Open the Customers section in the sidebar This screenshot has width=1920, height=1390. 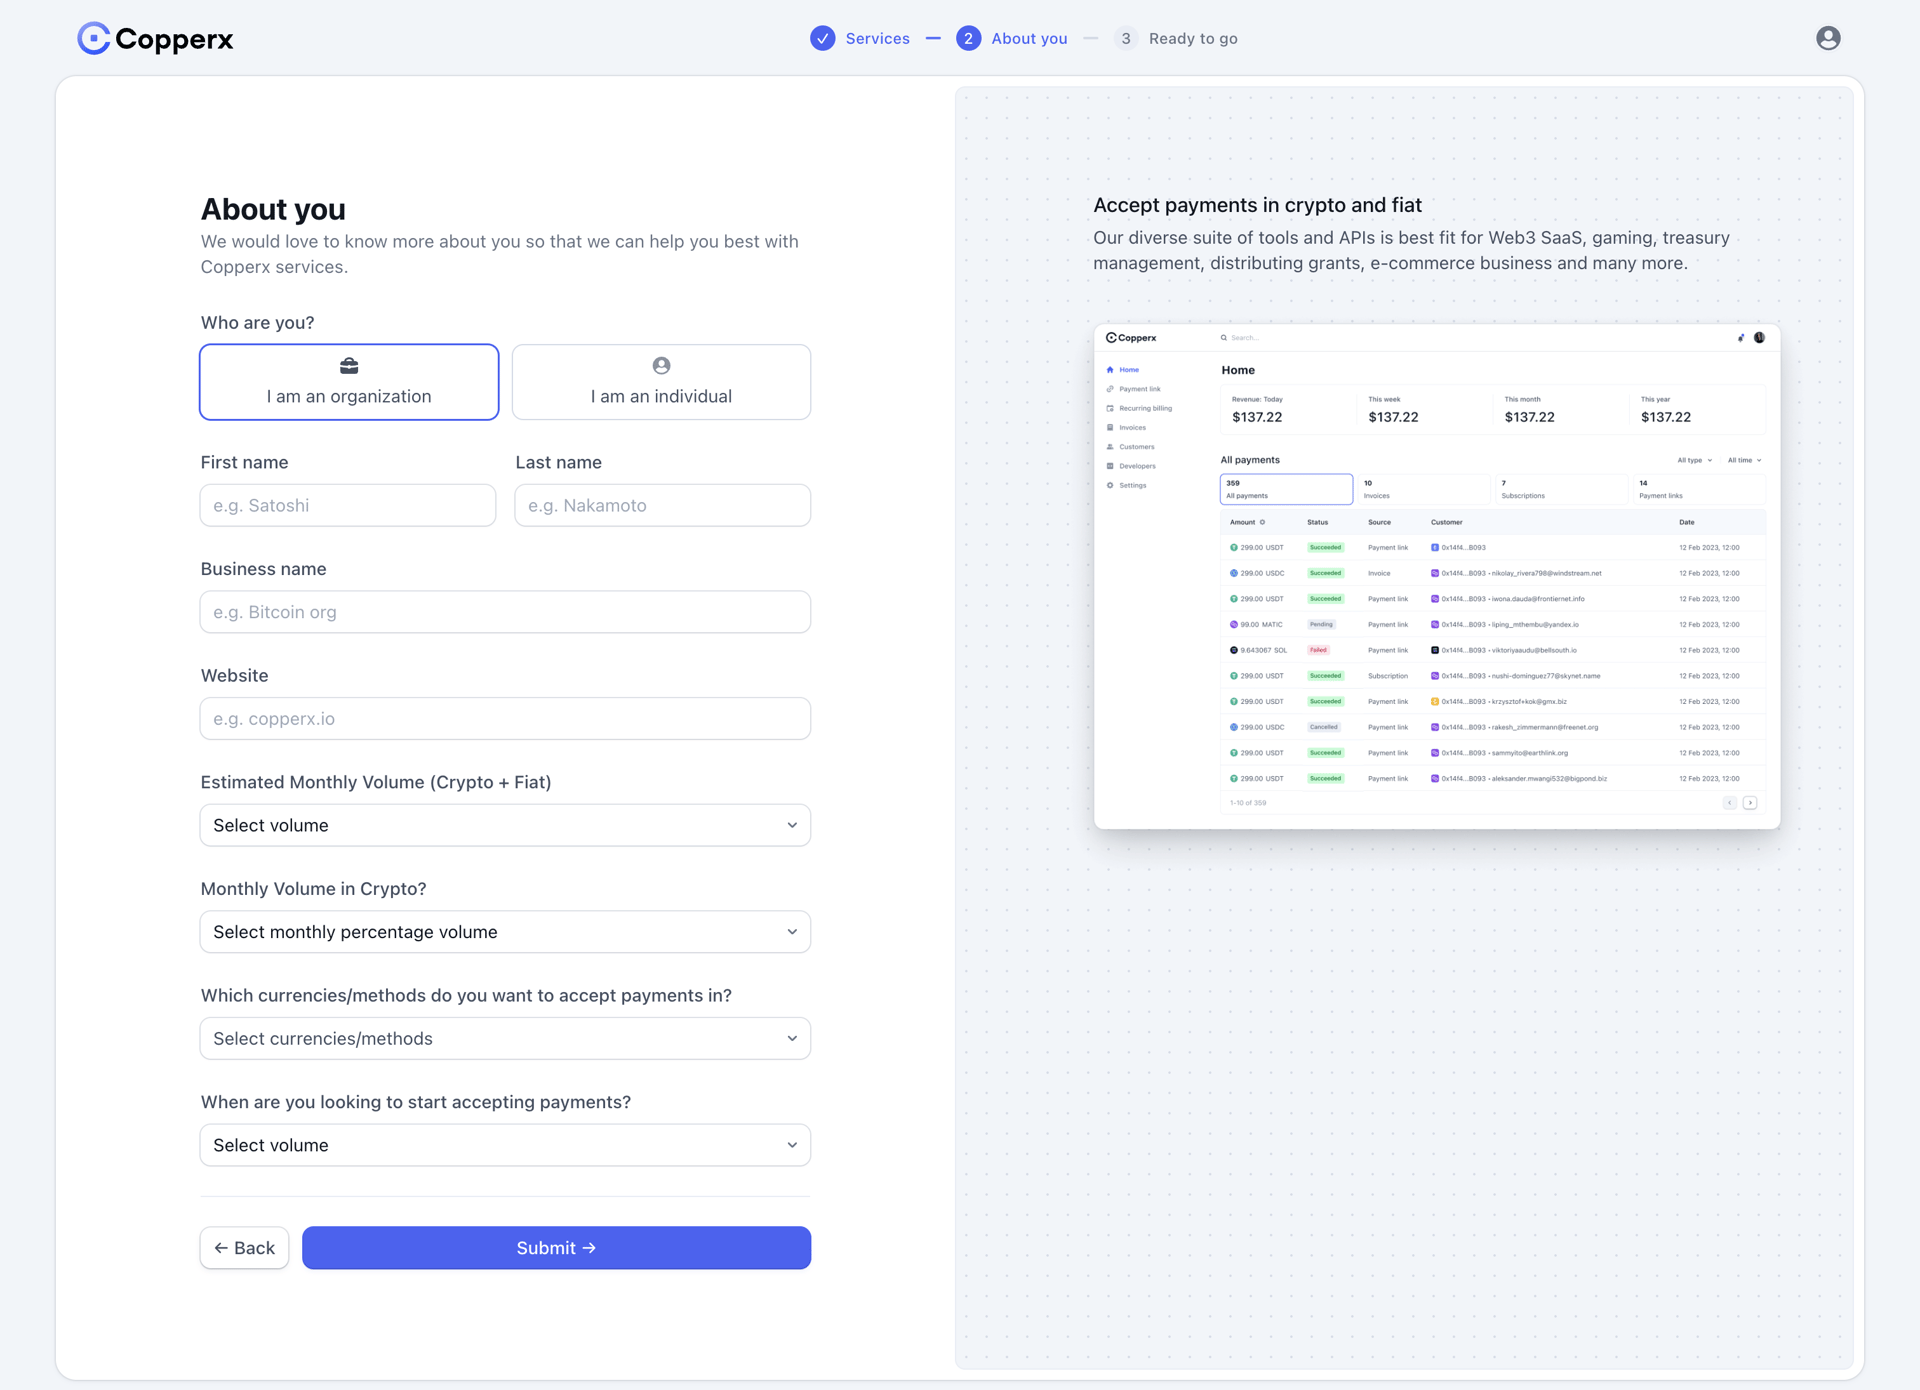pos(1135,447)
